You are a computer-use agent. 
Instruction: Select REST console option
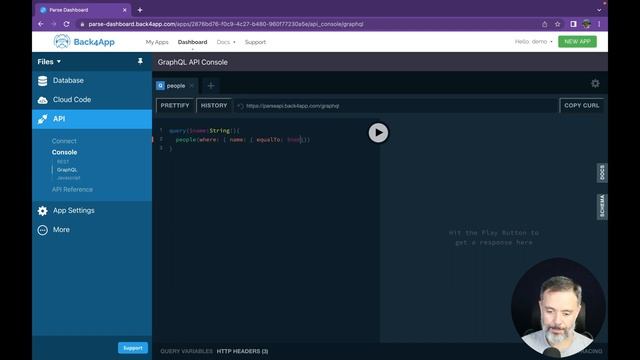tap(63, 162)
